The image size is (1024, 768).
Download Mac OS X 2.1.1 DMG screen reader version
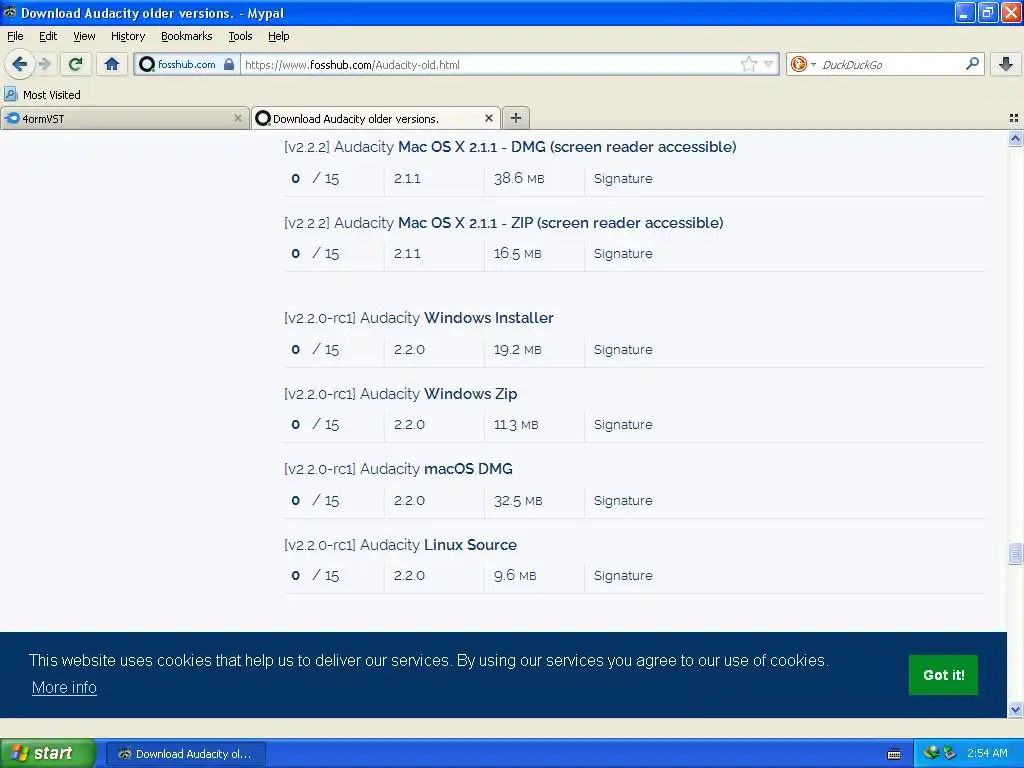[x=510, y=147]
